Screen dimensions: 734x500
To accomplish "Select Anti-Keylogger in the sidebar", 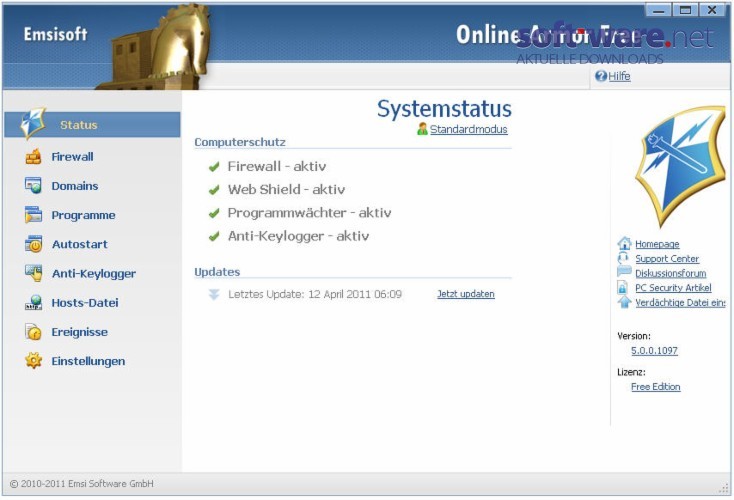I will coord(94,274).
